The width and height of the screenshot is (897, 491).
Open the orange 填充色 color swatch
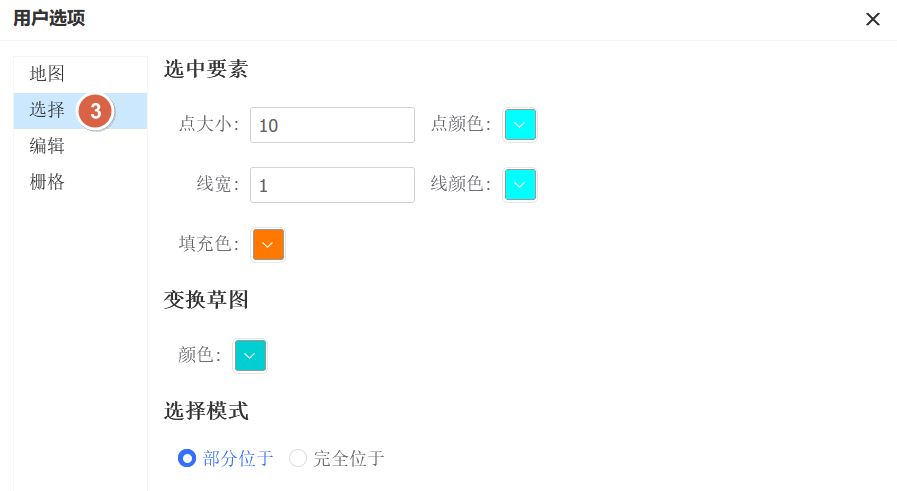click(268, 245)
